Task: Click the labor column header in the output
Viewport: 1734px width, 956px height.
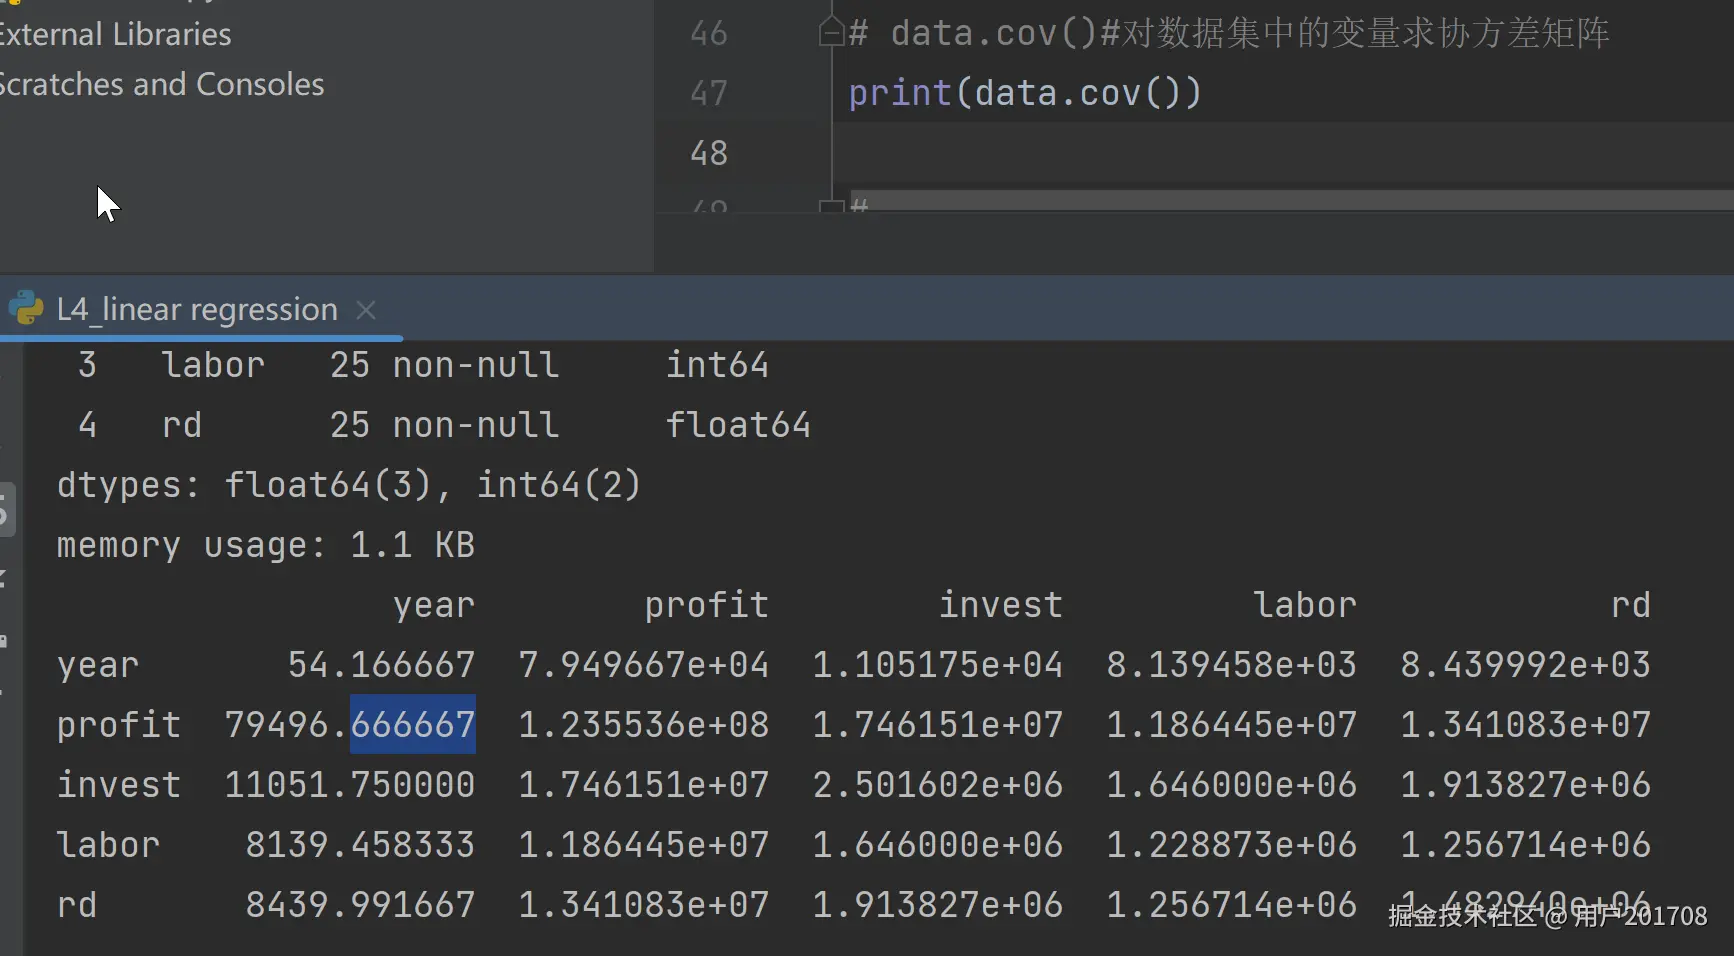Action: (1304, 605)
